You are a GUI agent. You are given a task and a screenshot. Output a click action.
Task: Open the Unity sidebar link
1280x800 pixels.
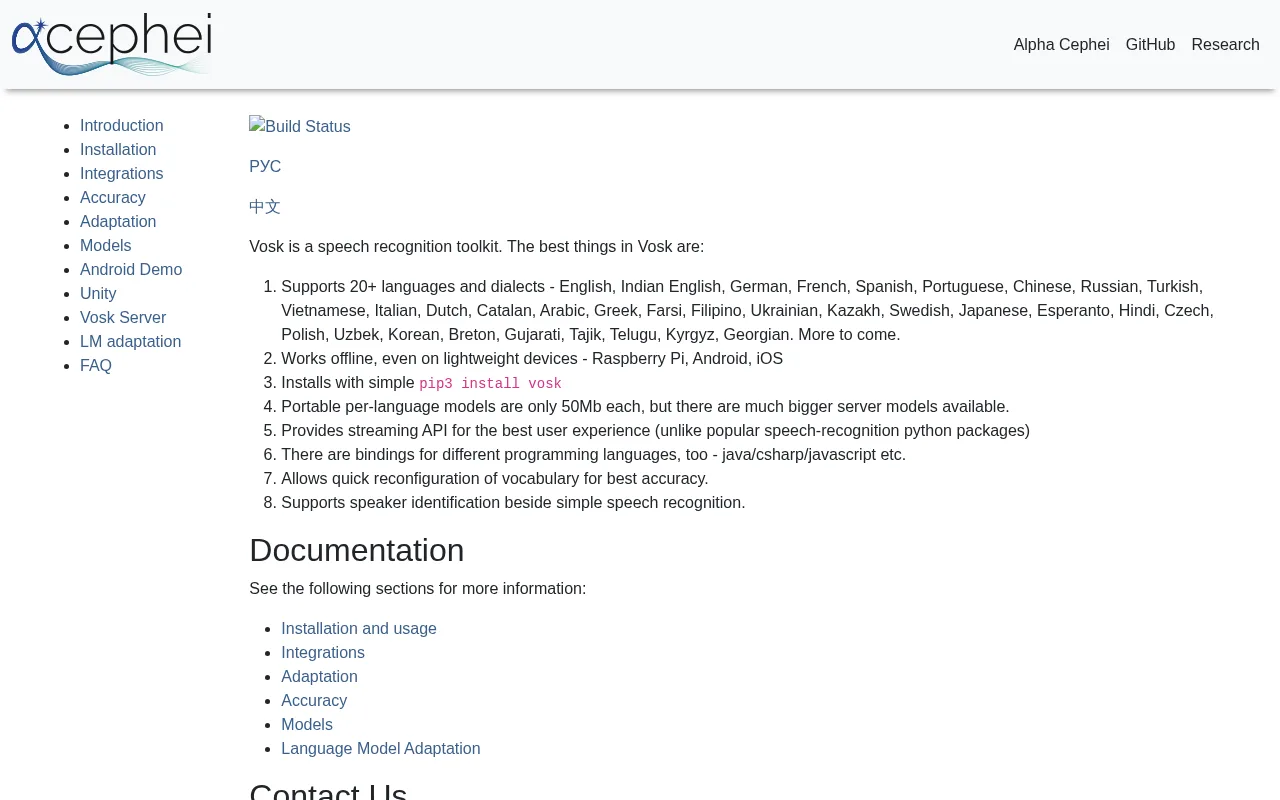(98, 294)
